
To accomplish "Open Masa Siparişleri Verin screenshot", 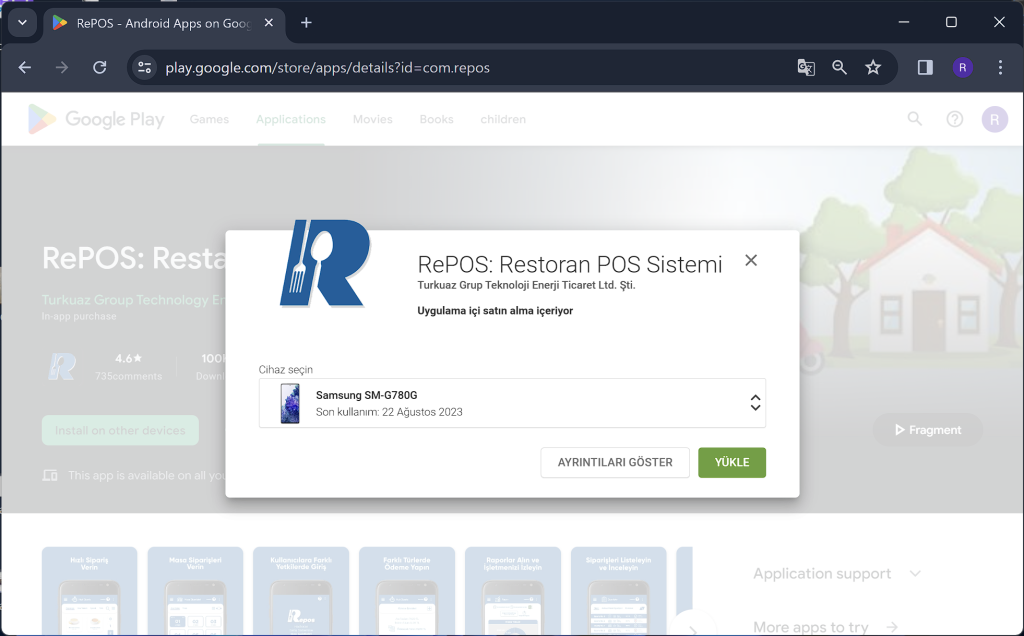I will (195, 591).
